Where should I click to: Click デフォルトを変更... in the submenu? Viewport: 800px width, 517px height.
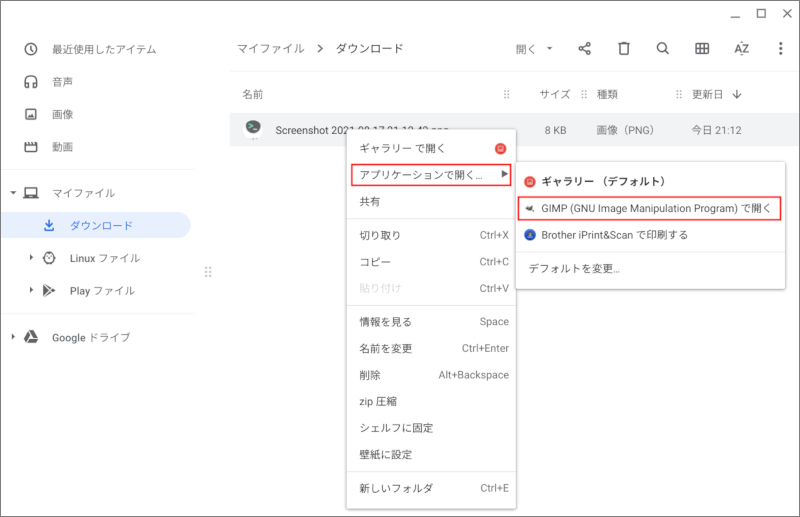(x=574, y=268)
